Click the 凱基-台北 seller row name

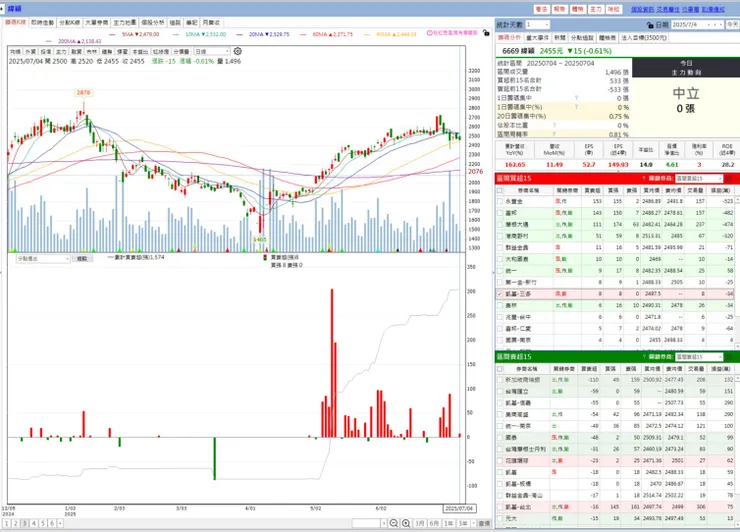point(518,507)
